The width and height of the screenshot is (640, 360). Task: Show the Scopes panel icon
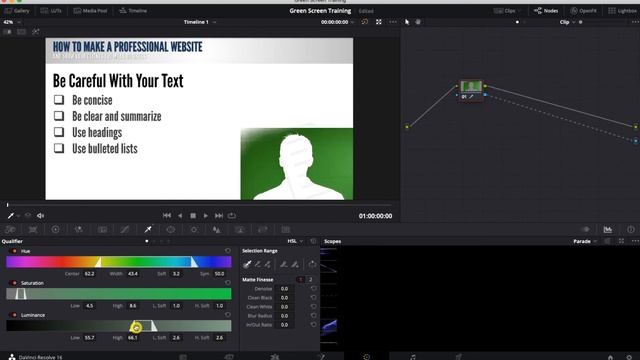(x=608, y=230)
